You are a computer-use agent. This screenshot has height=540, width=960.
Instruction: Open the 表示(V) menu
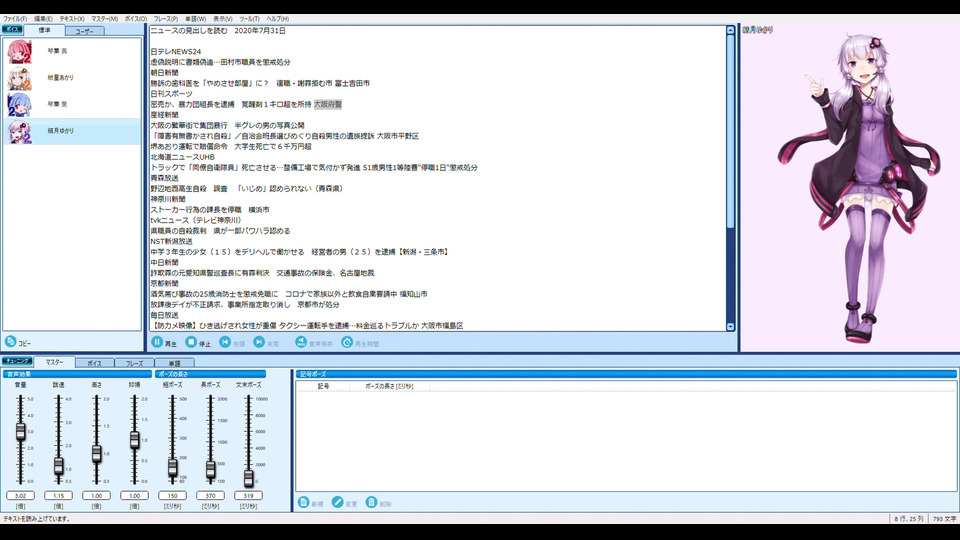coord(222,19)
